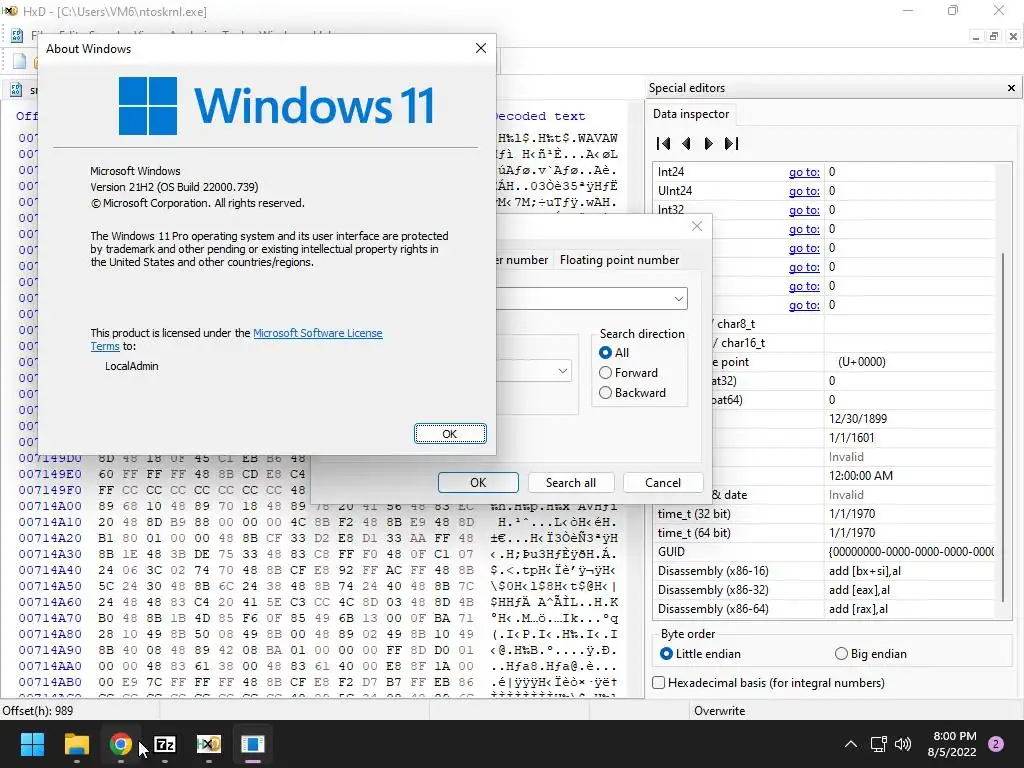
Task: Activate the HxD taskbar icon
Action: [208, 744]
